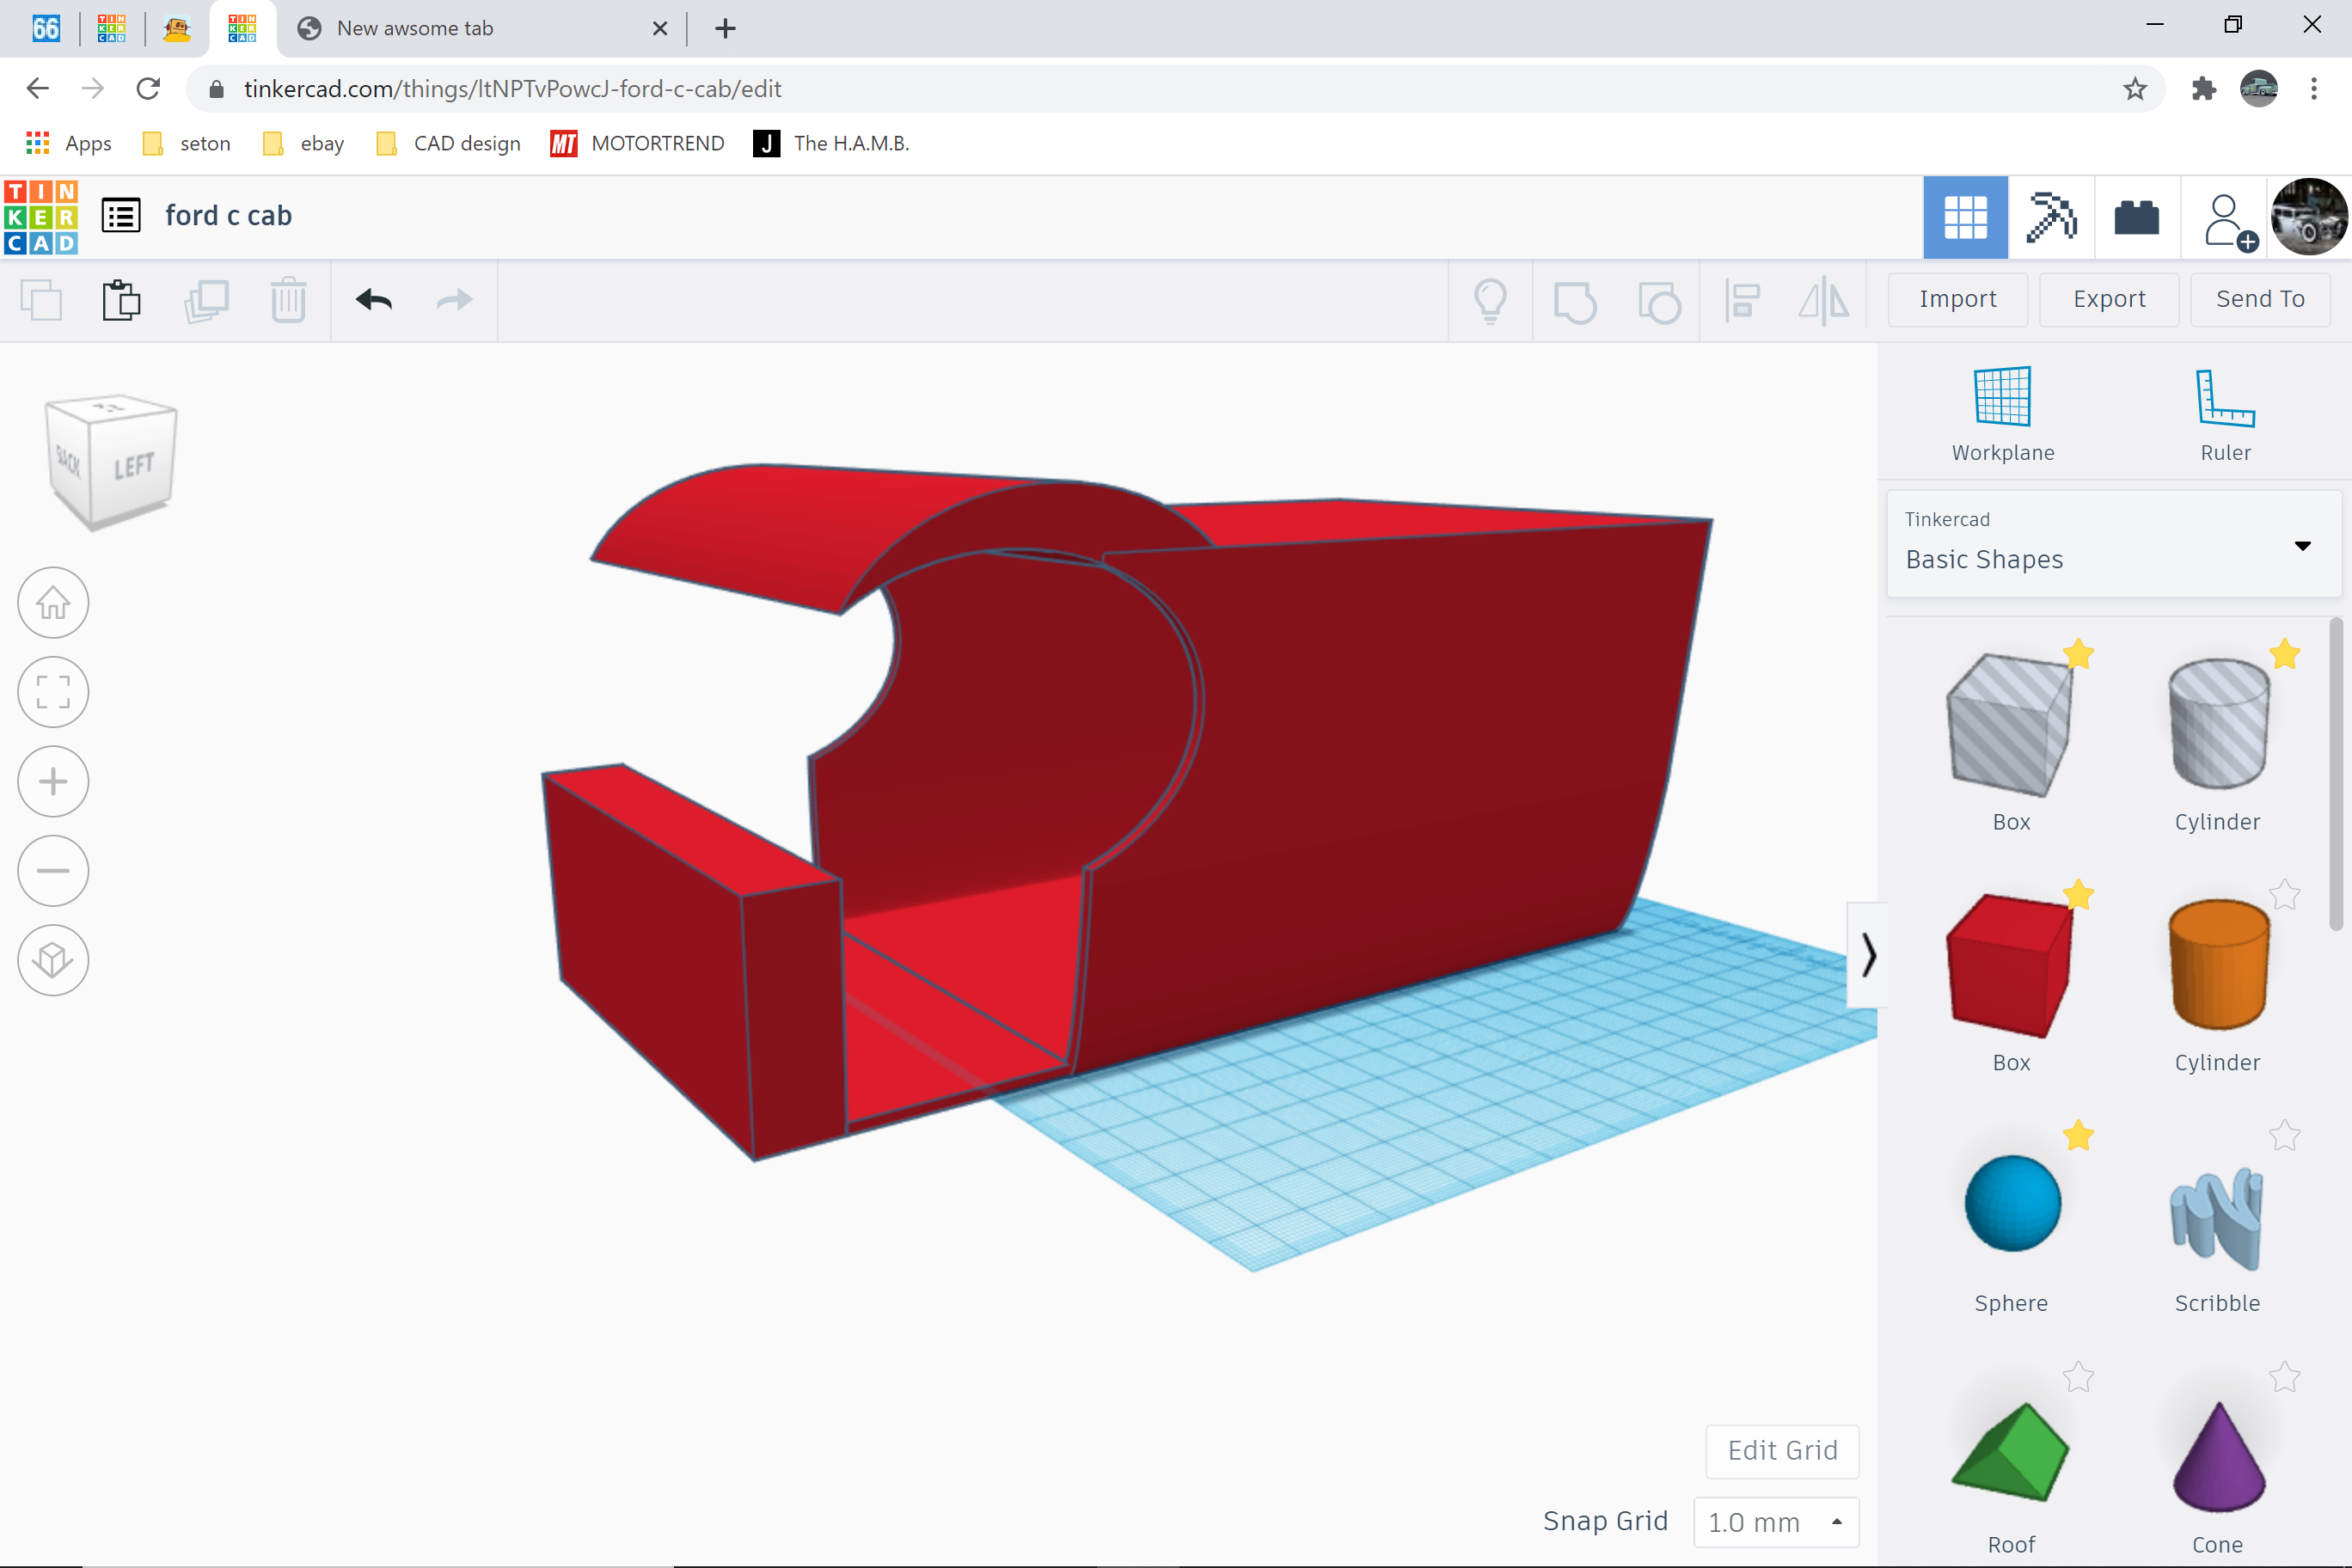This screenshot has width=2352, height=1568.
Task: Click the Fit all in view button
Action: (x=53, y=691)
